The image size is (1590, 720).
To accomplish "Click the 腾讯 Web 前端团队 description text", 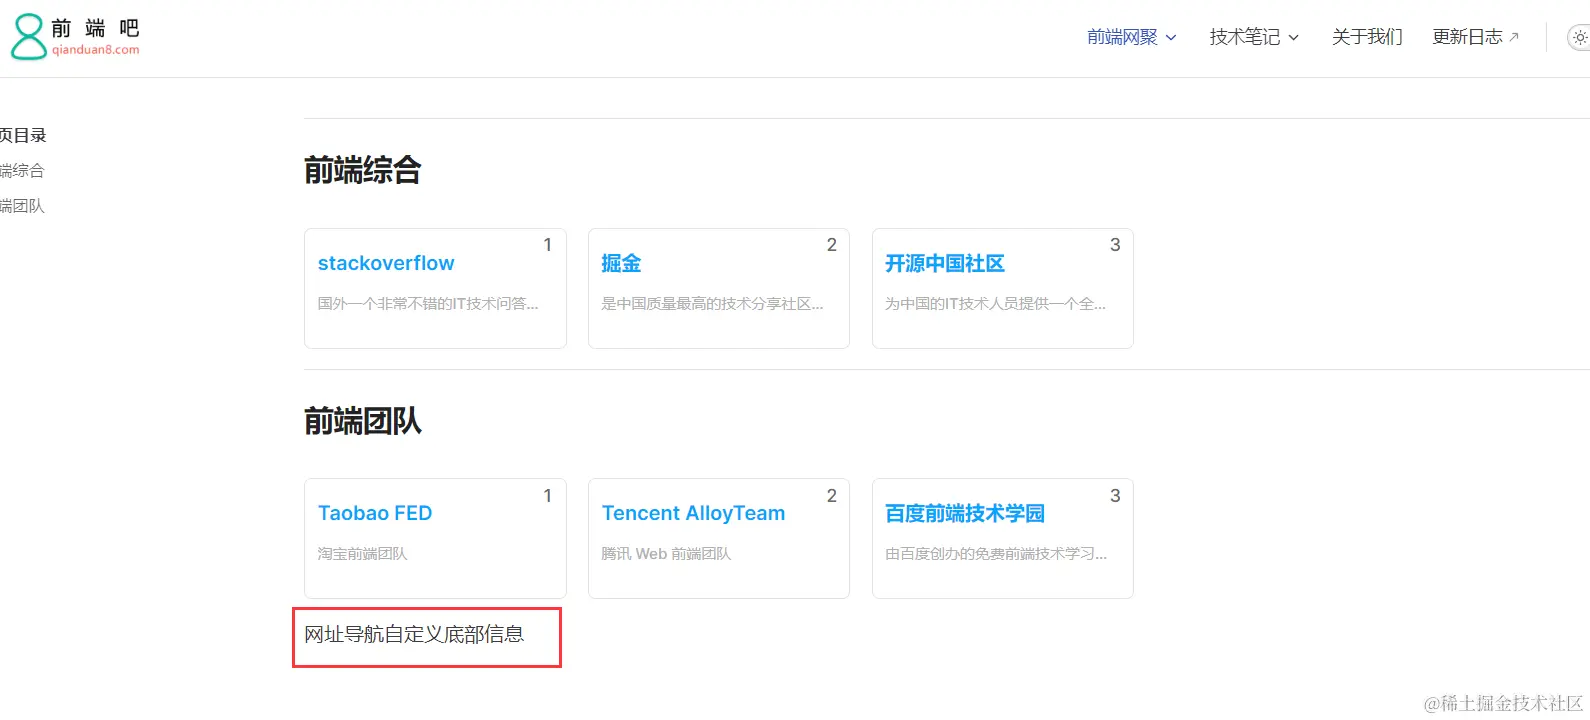I will (x=666, y=553).
